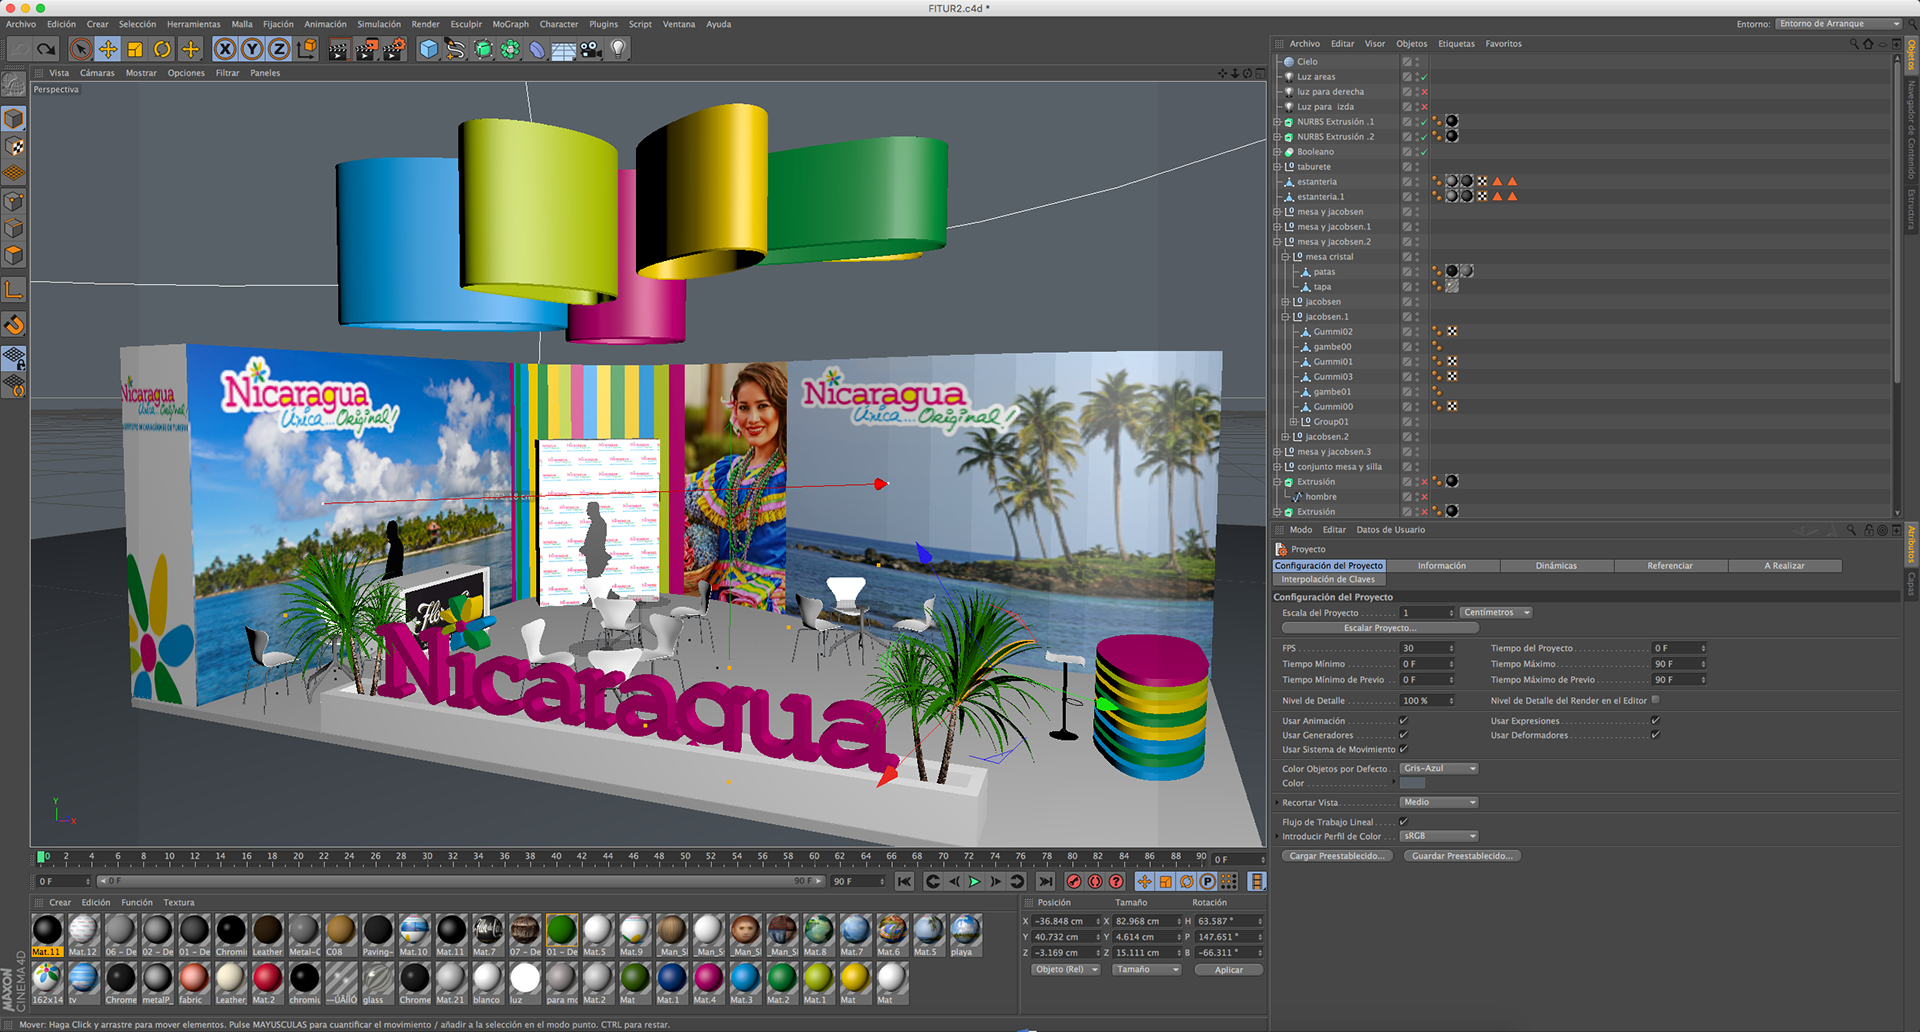Jump to the animation end button
1920x1032 pixels.
1045,882
